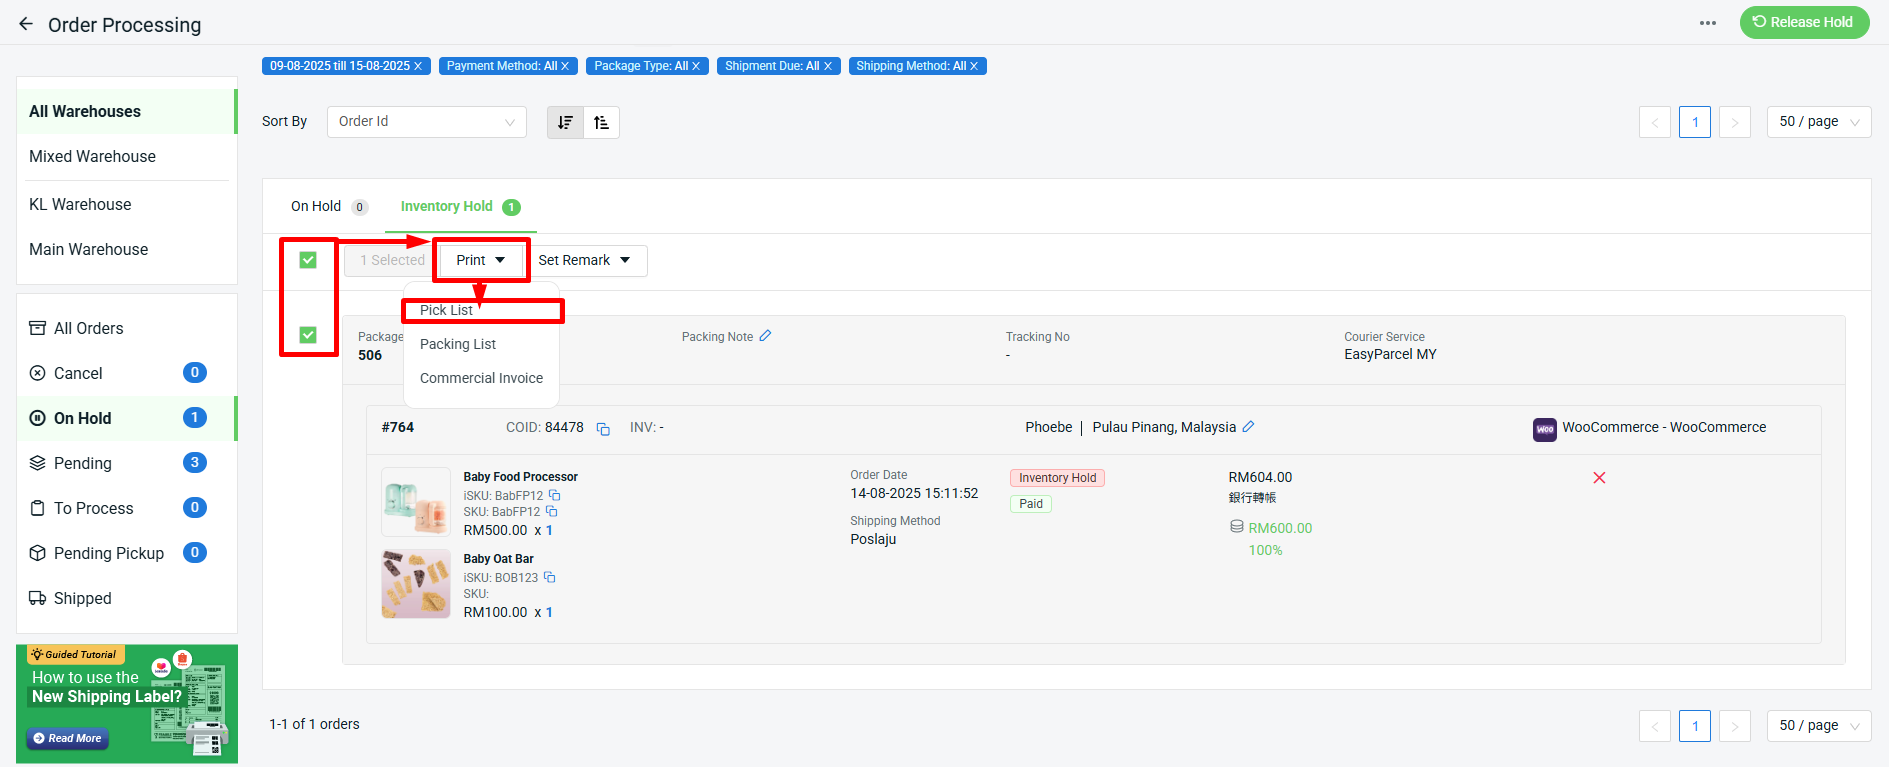Choose Pick List from the Print menu
This screenshot has height=767, width=1889.
[447, 310]
